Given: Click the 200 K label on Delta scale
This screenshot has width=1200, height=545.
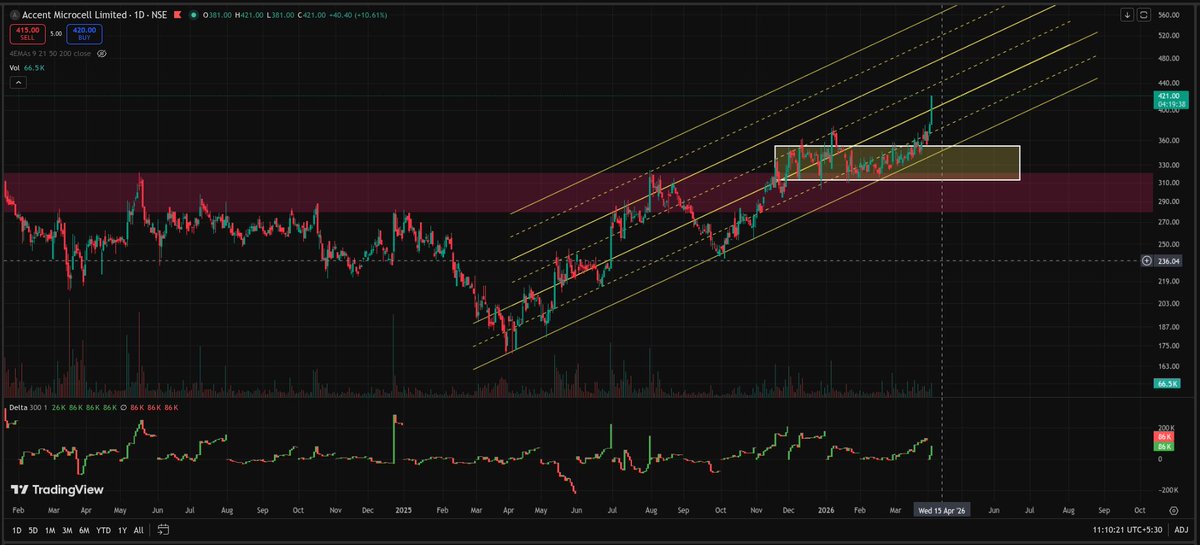Looking at the screenshot, I should [1165, 426].
